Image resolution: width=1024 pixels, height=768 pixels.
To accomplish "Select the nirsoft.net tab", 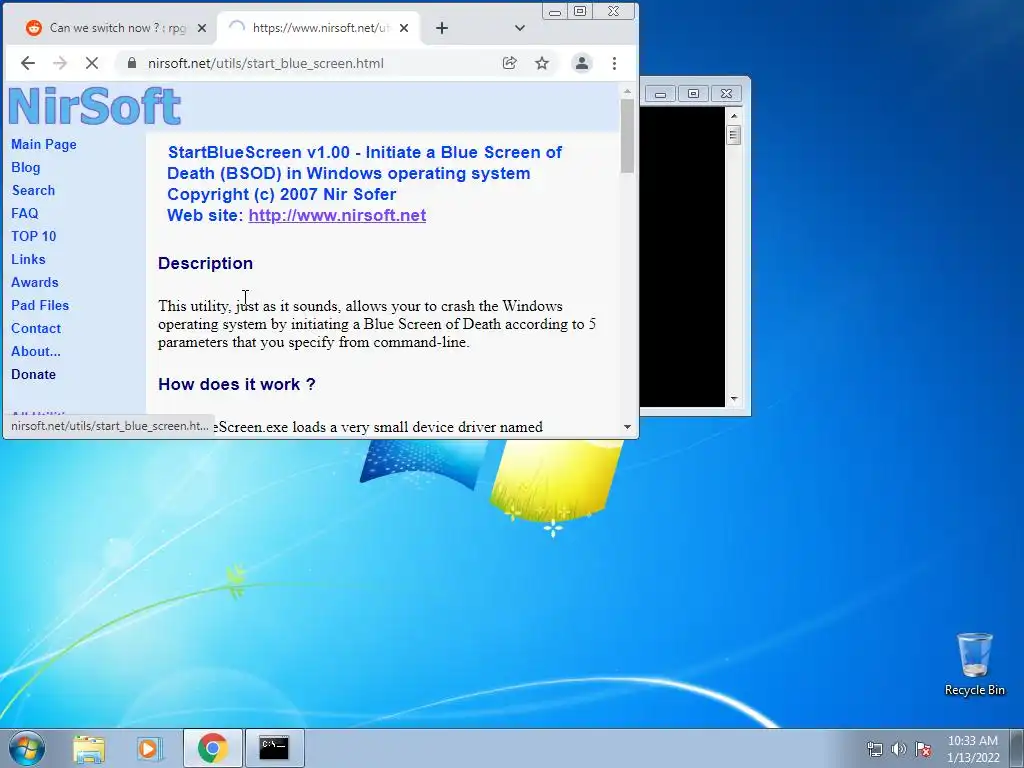I will (x=319, y=28).
